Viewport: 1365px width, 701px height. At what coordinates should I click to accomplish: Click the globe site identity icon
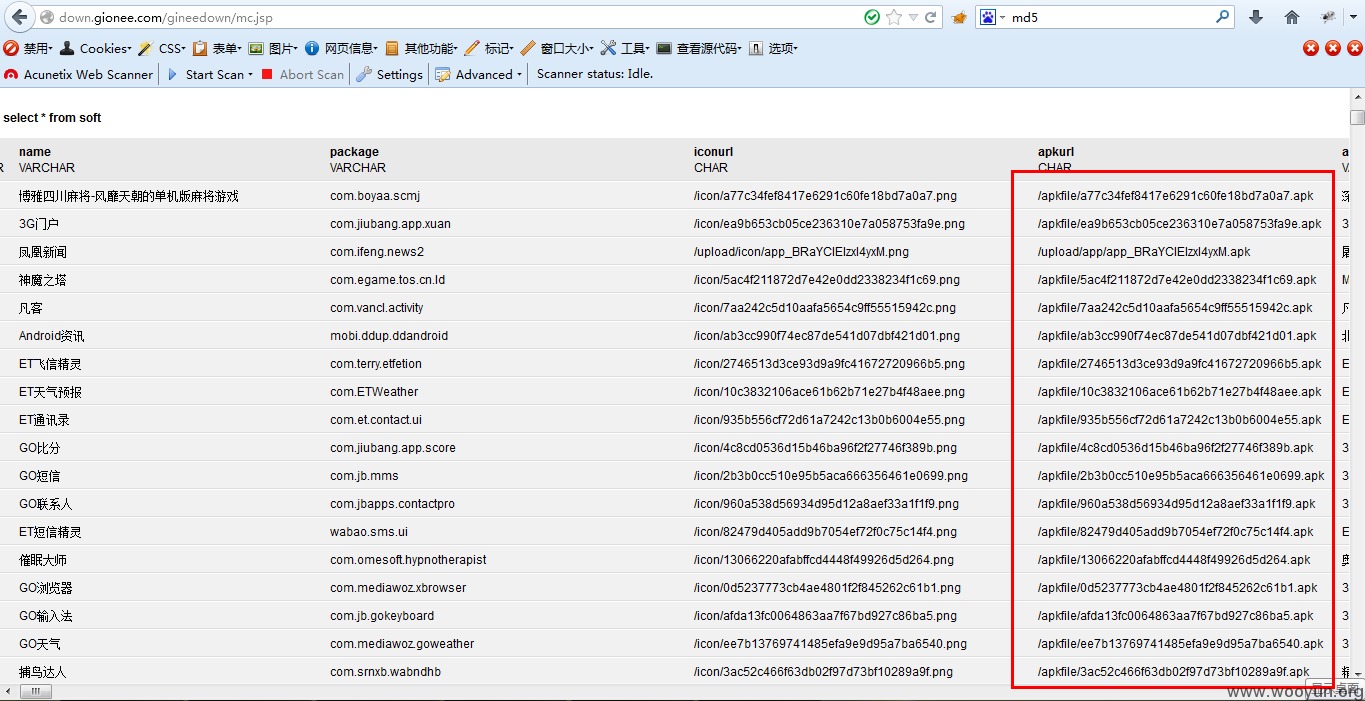click(46, 18)
